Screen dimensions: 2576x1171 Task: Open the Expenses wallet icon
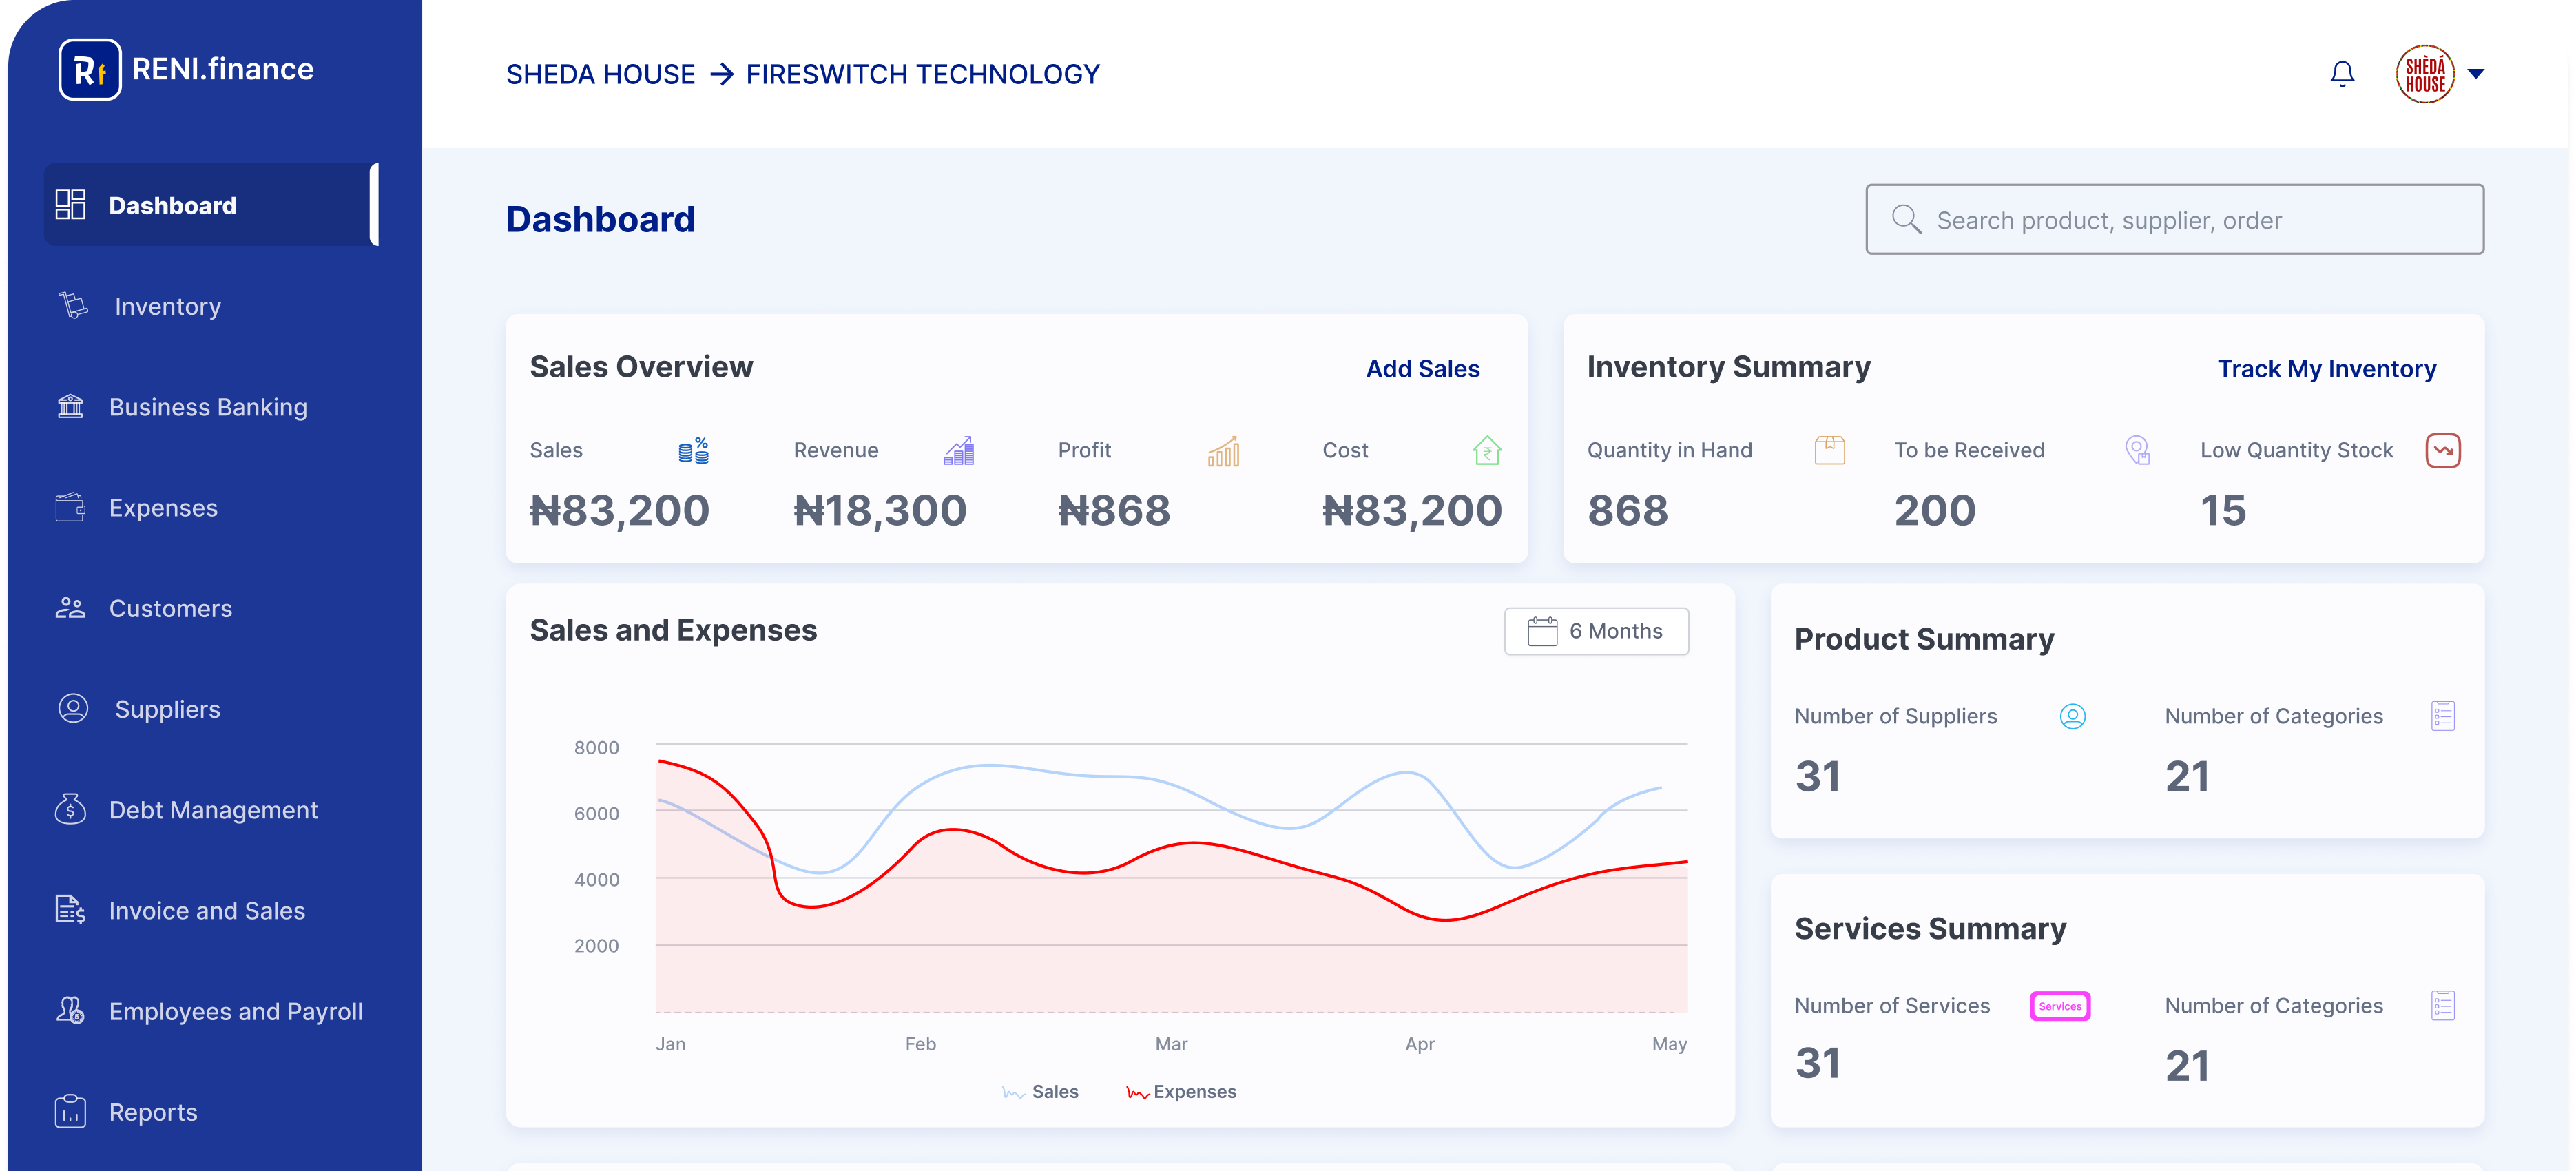(71, 507)
